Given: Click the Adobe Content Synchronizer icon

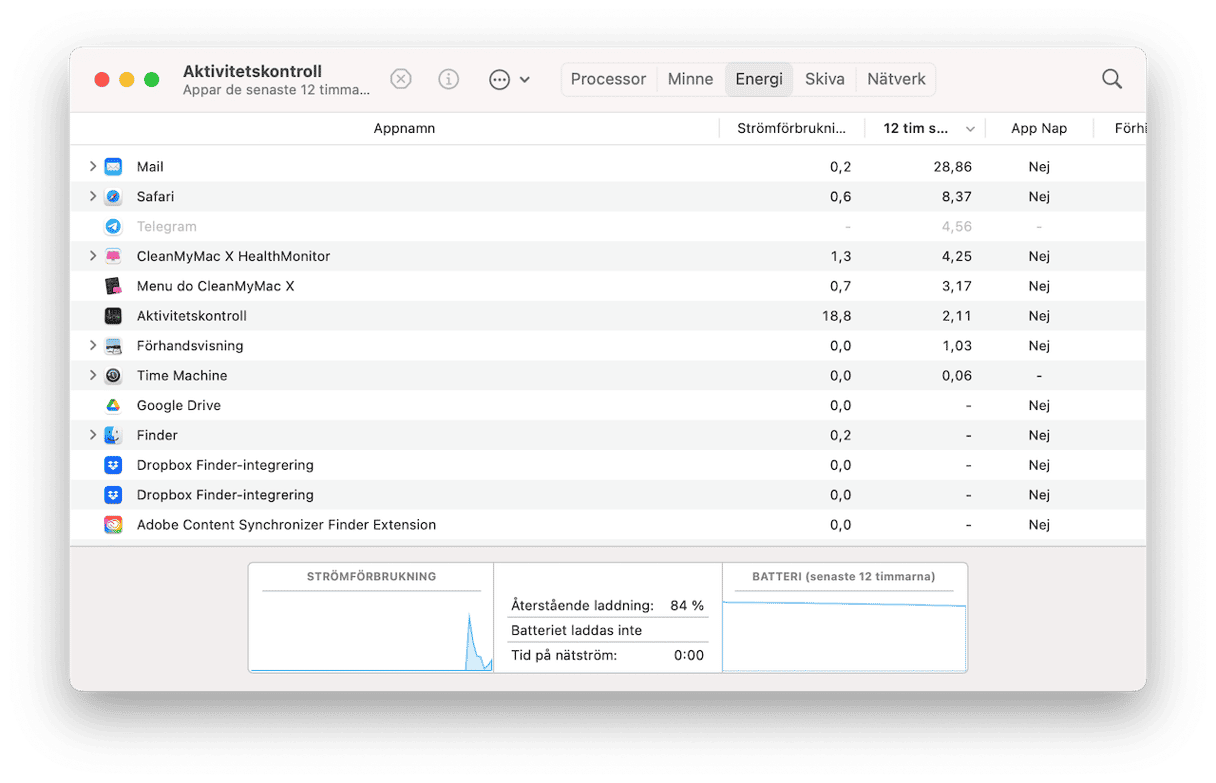Looking at the screenshot, I should [113, 525].
